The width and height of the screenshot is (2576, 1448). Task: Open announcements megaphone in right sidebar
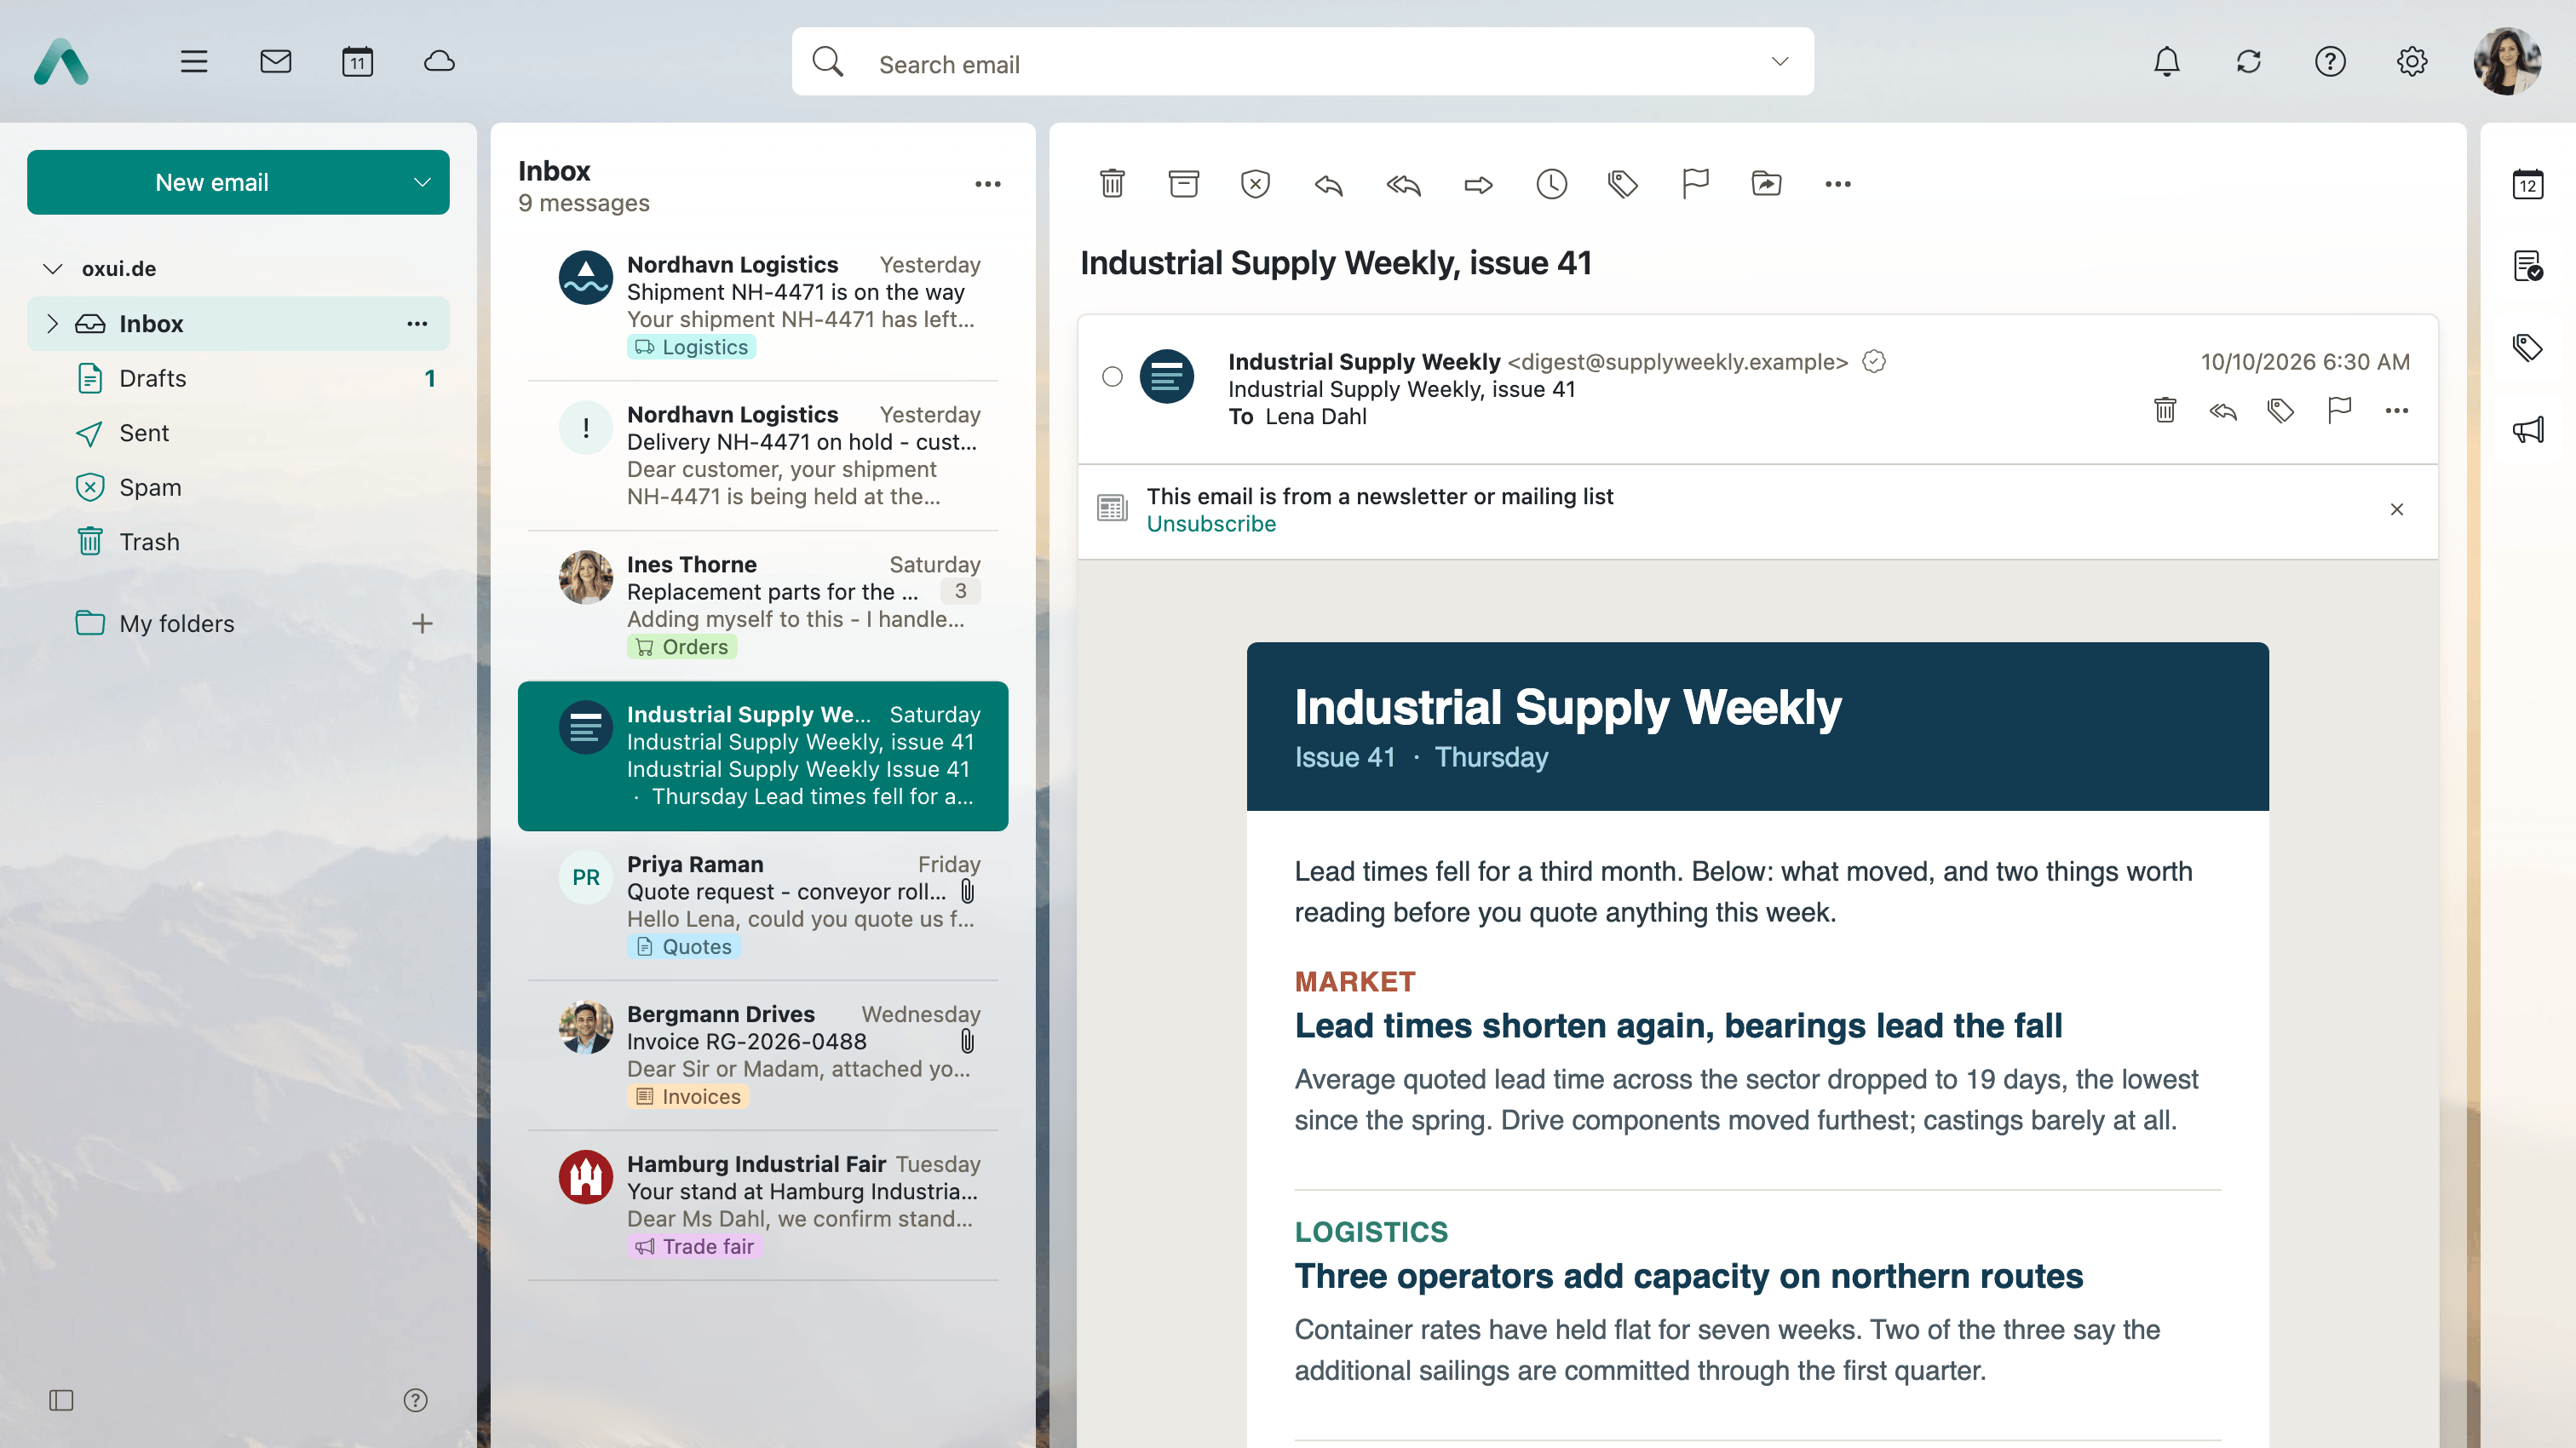pos(2527,430)
